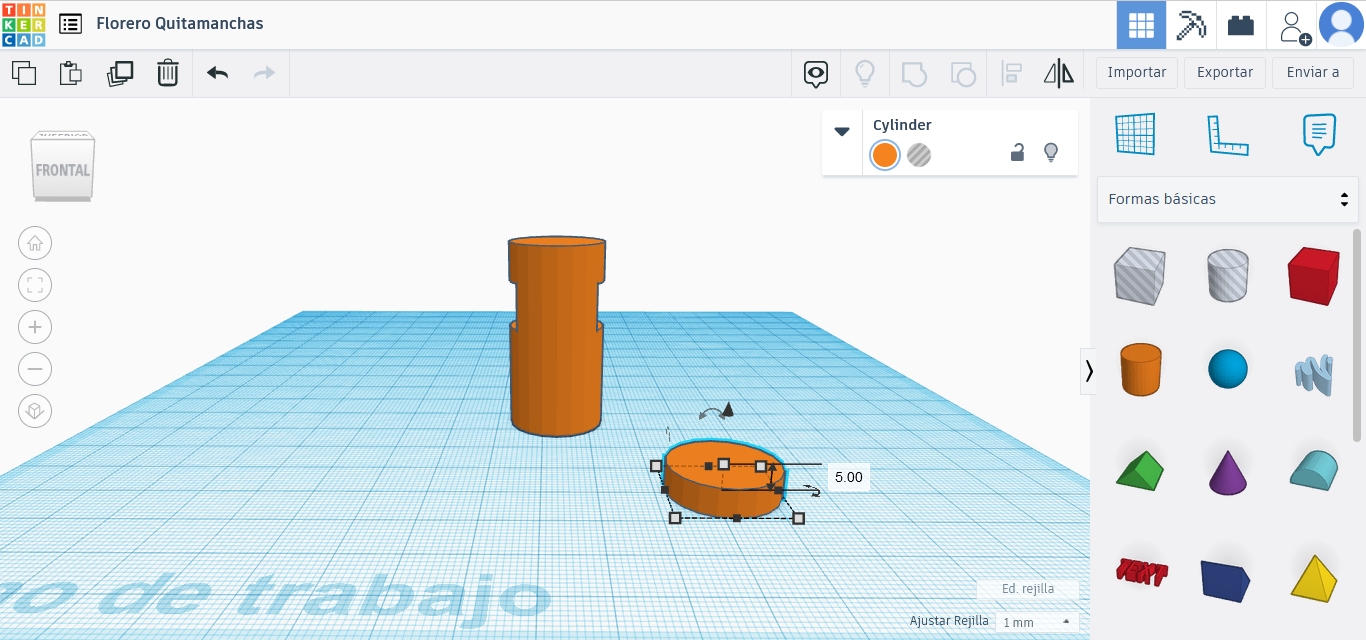Click the curved rotation handle above cylinder
This screenshot has width=1366, height=640.
(710, 413)
